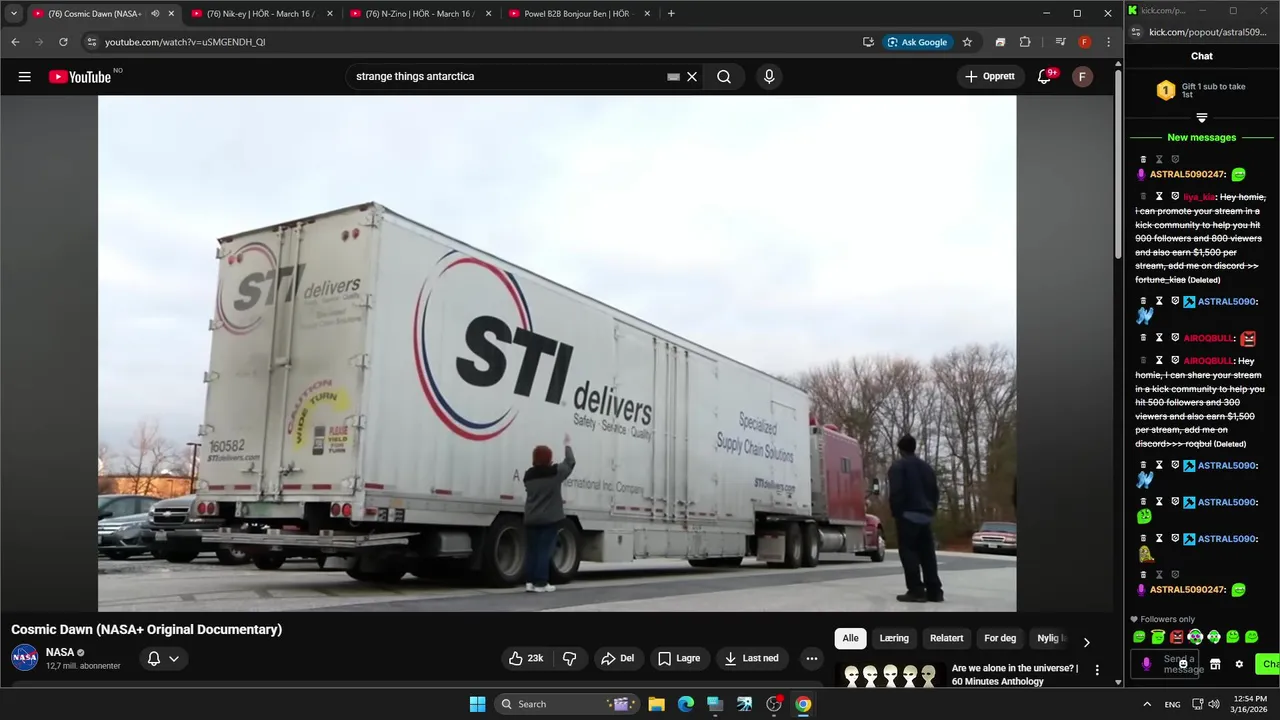Click Gift 1 sub leaderboard banner in Kick chat
The image size is (1280, 720).
1201,90
